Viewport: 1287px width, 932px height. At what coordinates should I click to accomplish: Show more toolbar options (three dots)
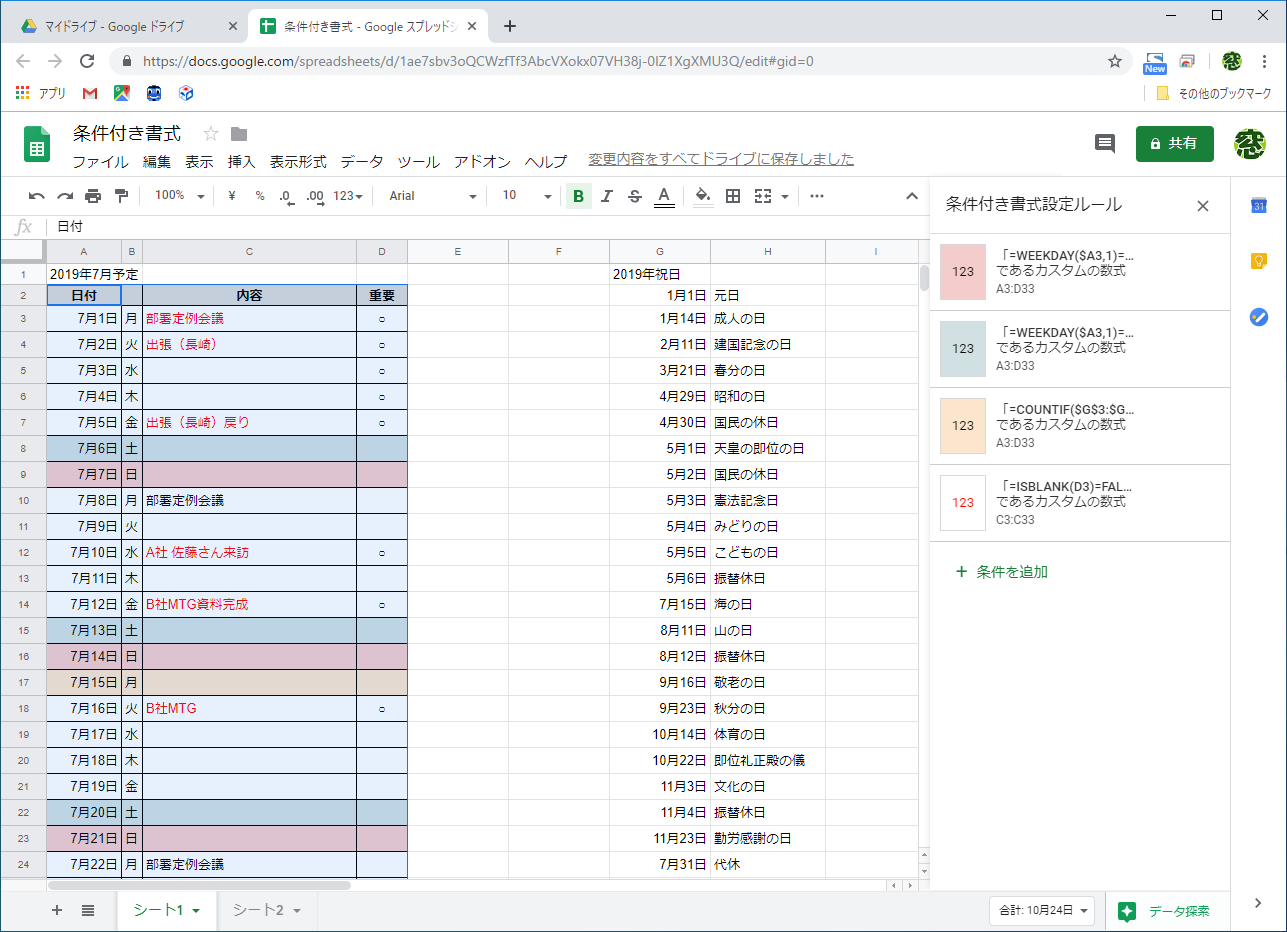click(817, 196)
